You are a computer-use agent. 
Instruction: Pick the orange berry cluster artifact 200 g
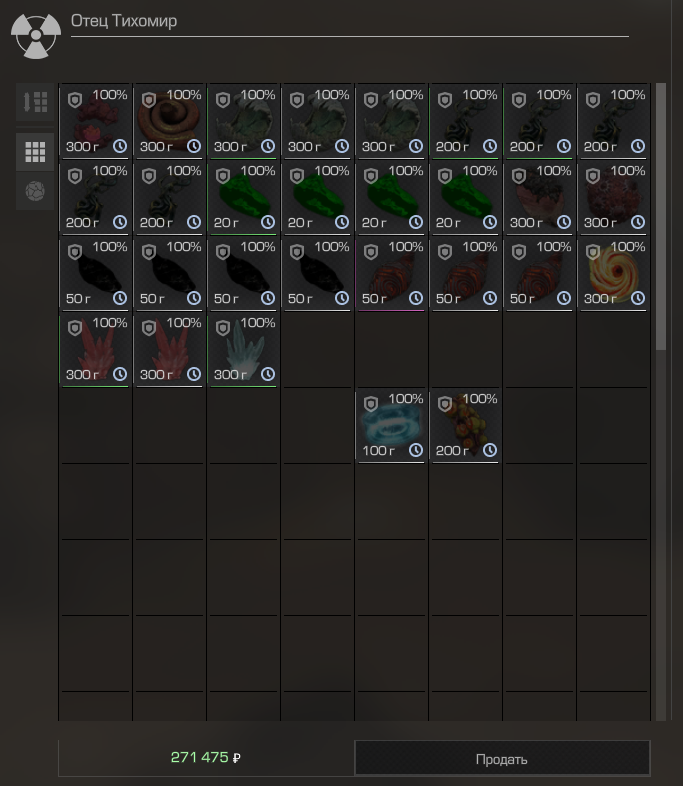click(x=466, y=425)
